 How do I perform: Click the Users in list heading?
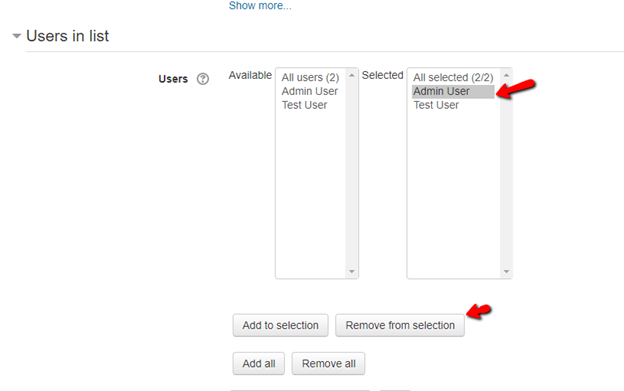click(x=67, y=36)
